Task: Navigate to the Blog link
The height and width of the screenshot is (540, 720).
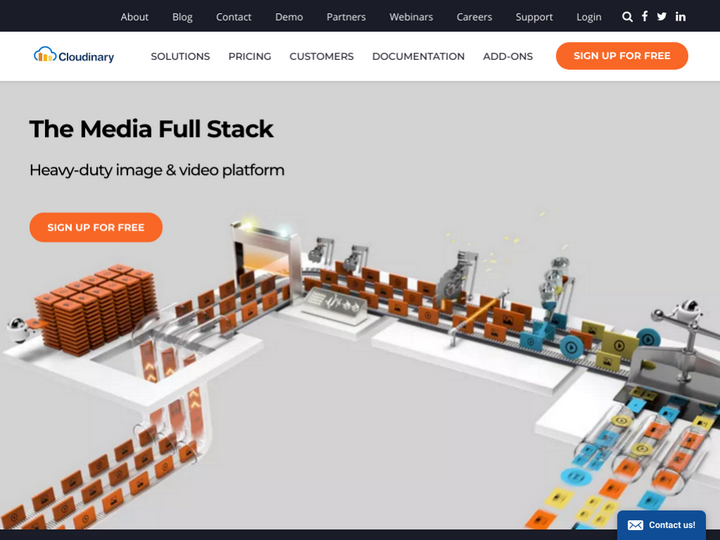Action: click(182, 17)
